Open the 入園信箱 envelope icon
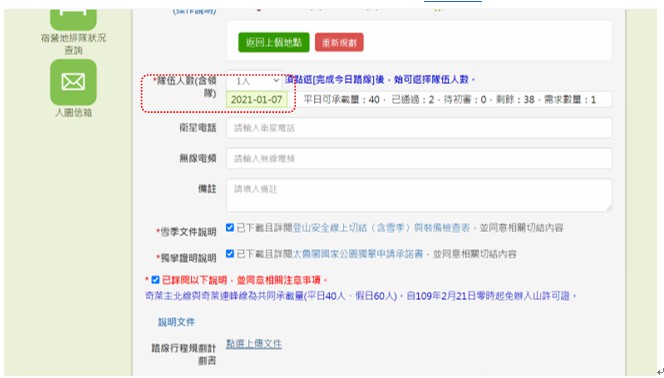The height and width of the screenshot is (378, 664). [x=73, y=82]
